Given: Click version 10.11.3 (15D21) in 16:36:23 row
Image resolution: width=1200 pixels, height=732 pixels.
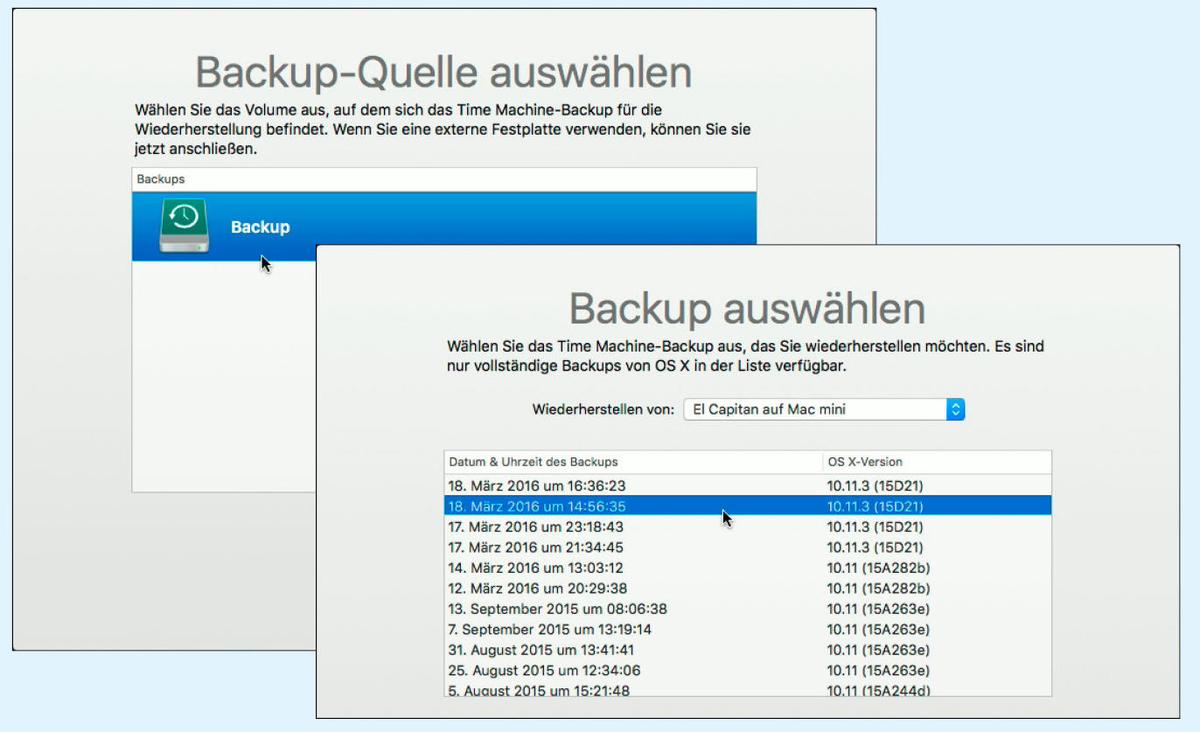Looking at the screenshot, I should pos(875,485).
